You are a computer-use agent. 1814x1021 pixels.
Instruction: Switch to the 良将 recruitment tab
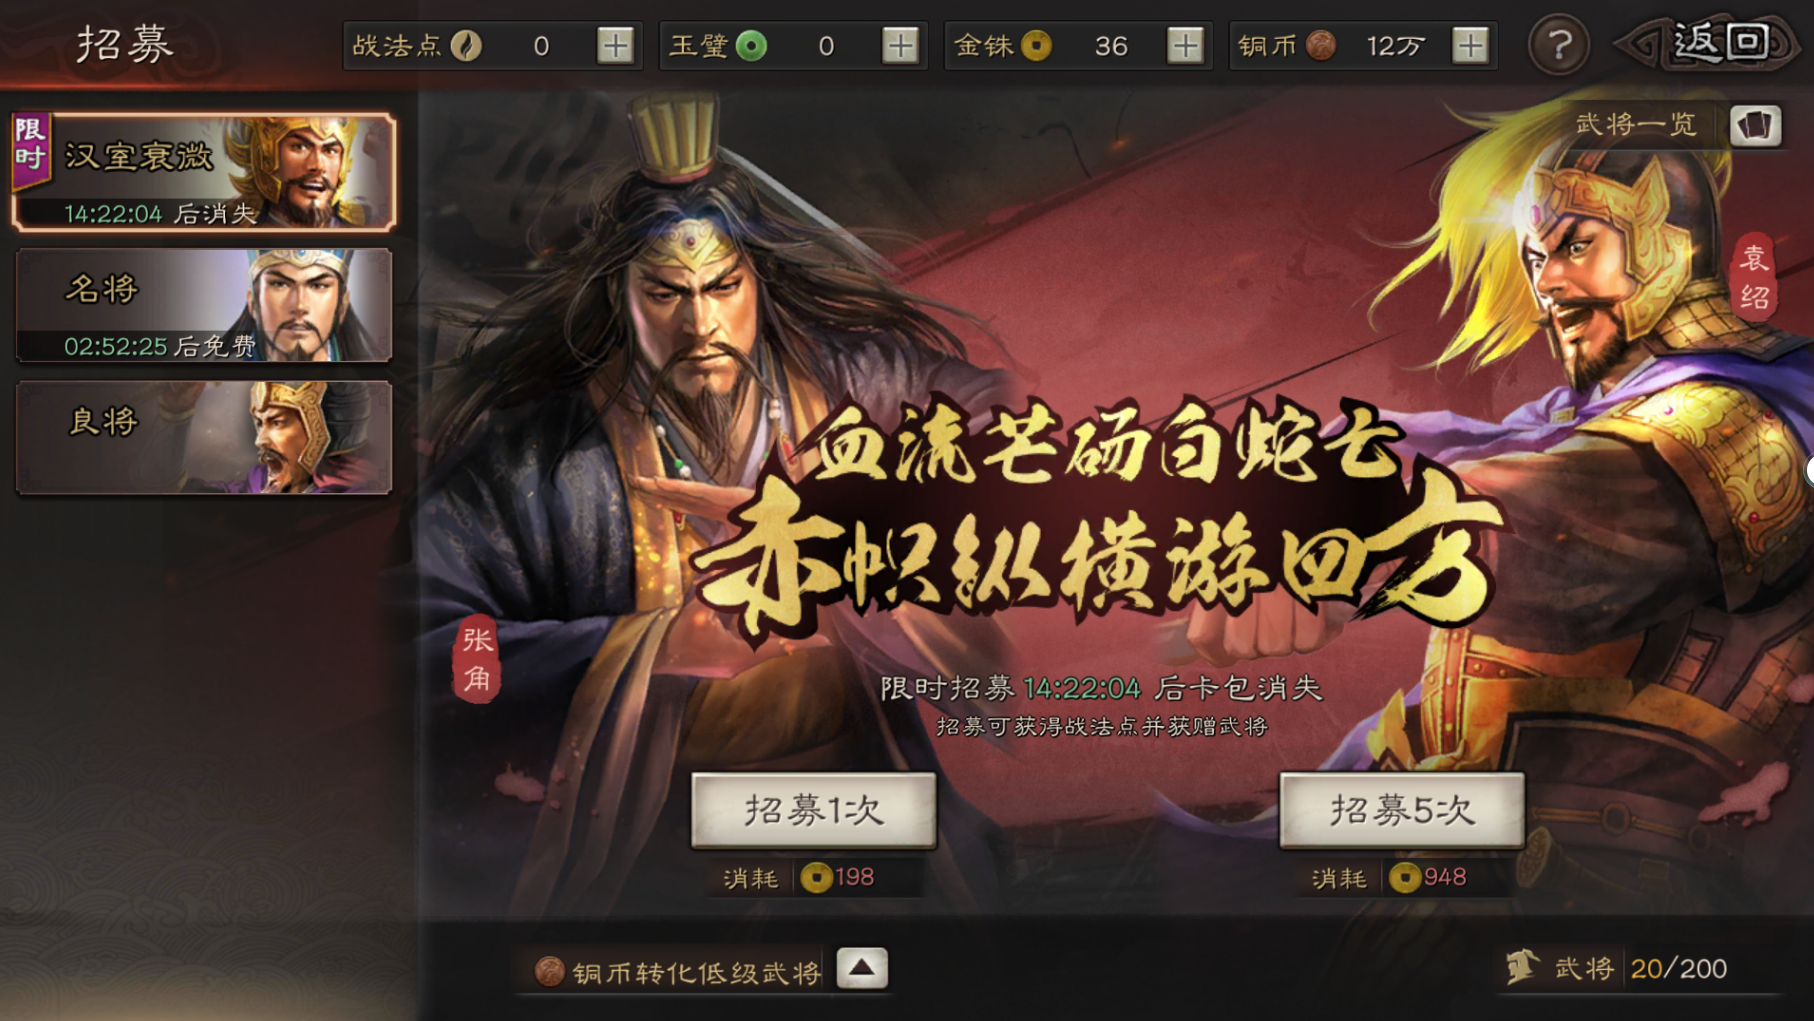pos(204,437)
